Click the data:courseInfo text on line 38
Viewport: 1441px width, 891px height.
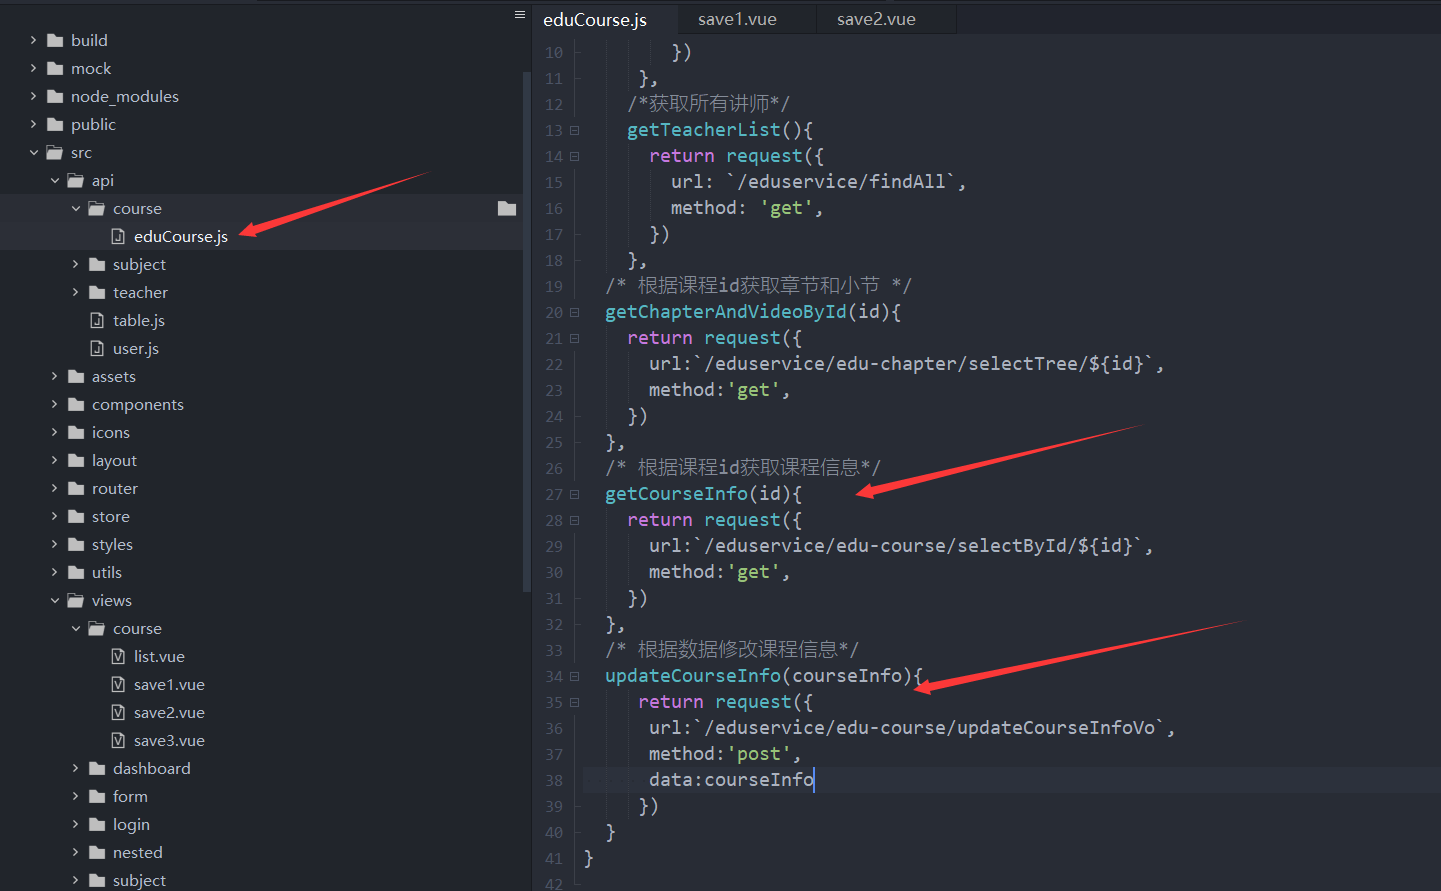pos(731,780)
